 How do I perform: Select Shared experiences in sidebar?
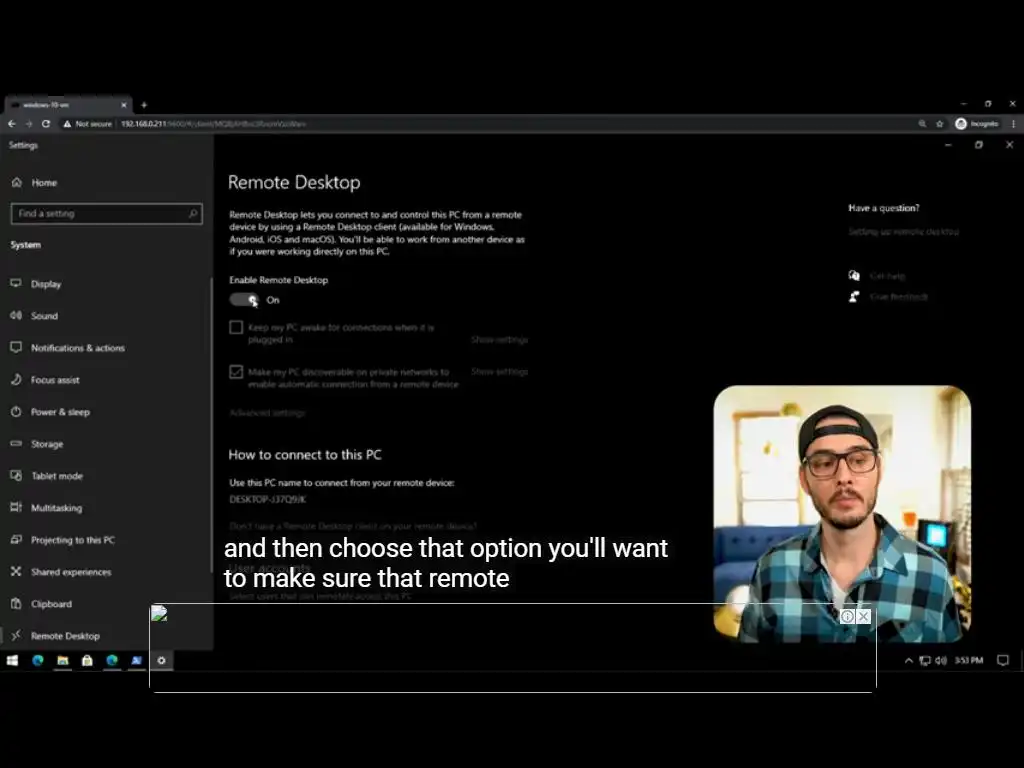pyautogui.click(x=61, y=572)
